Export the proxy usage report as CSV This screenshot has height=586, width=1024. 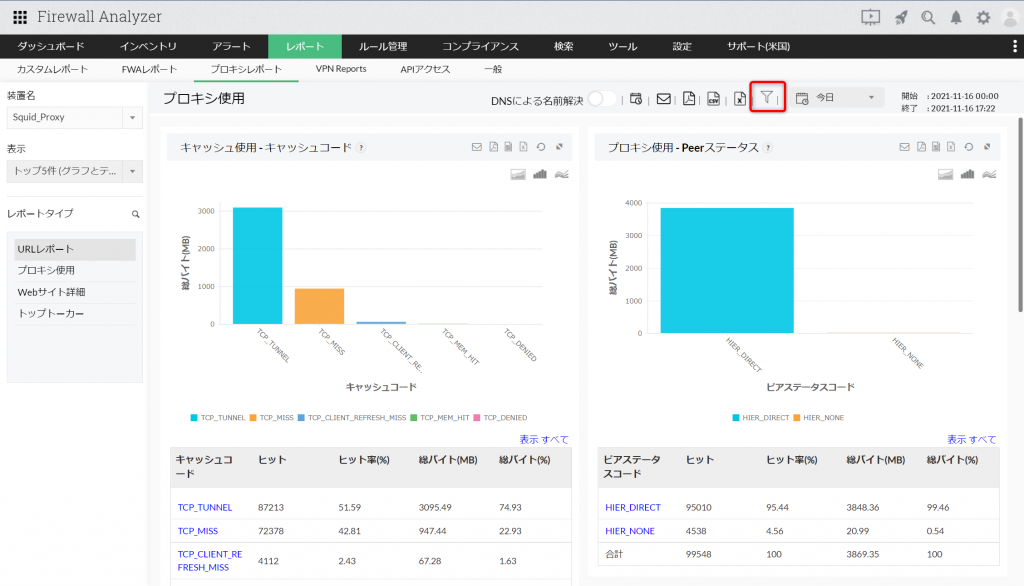tap(714, 99)
